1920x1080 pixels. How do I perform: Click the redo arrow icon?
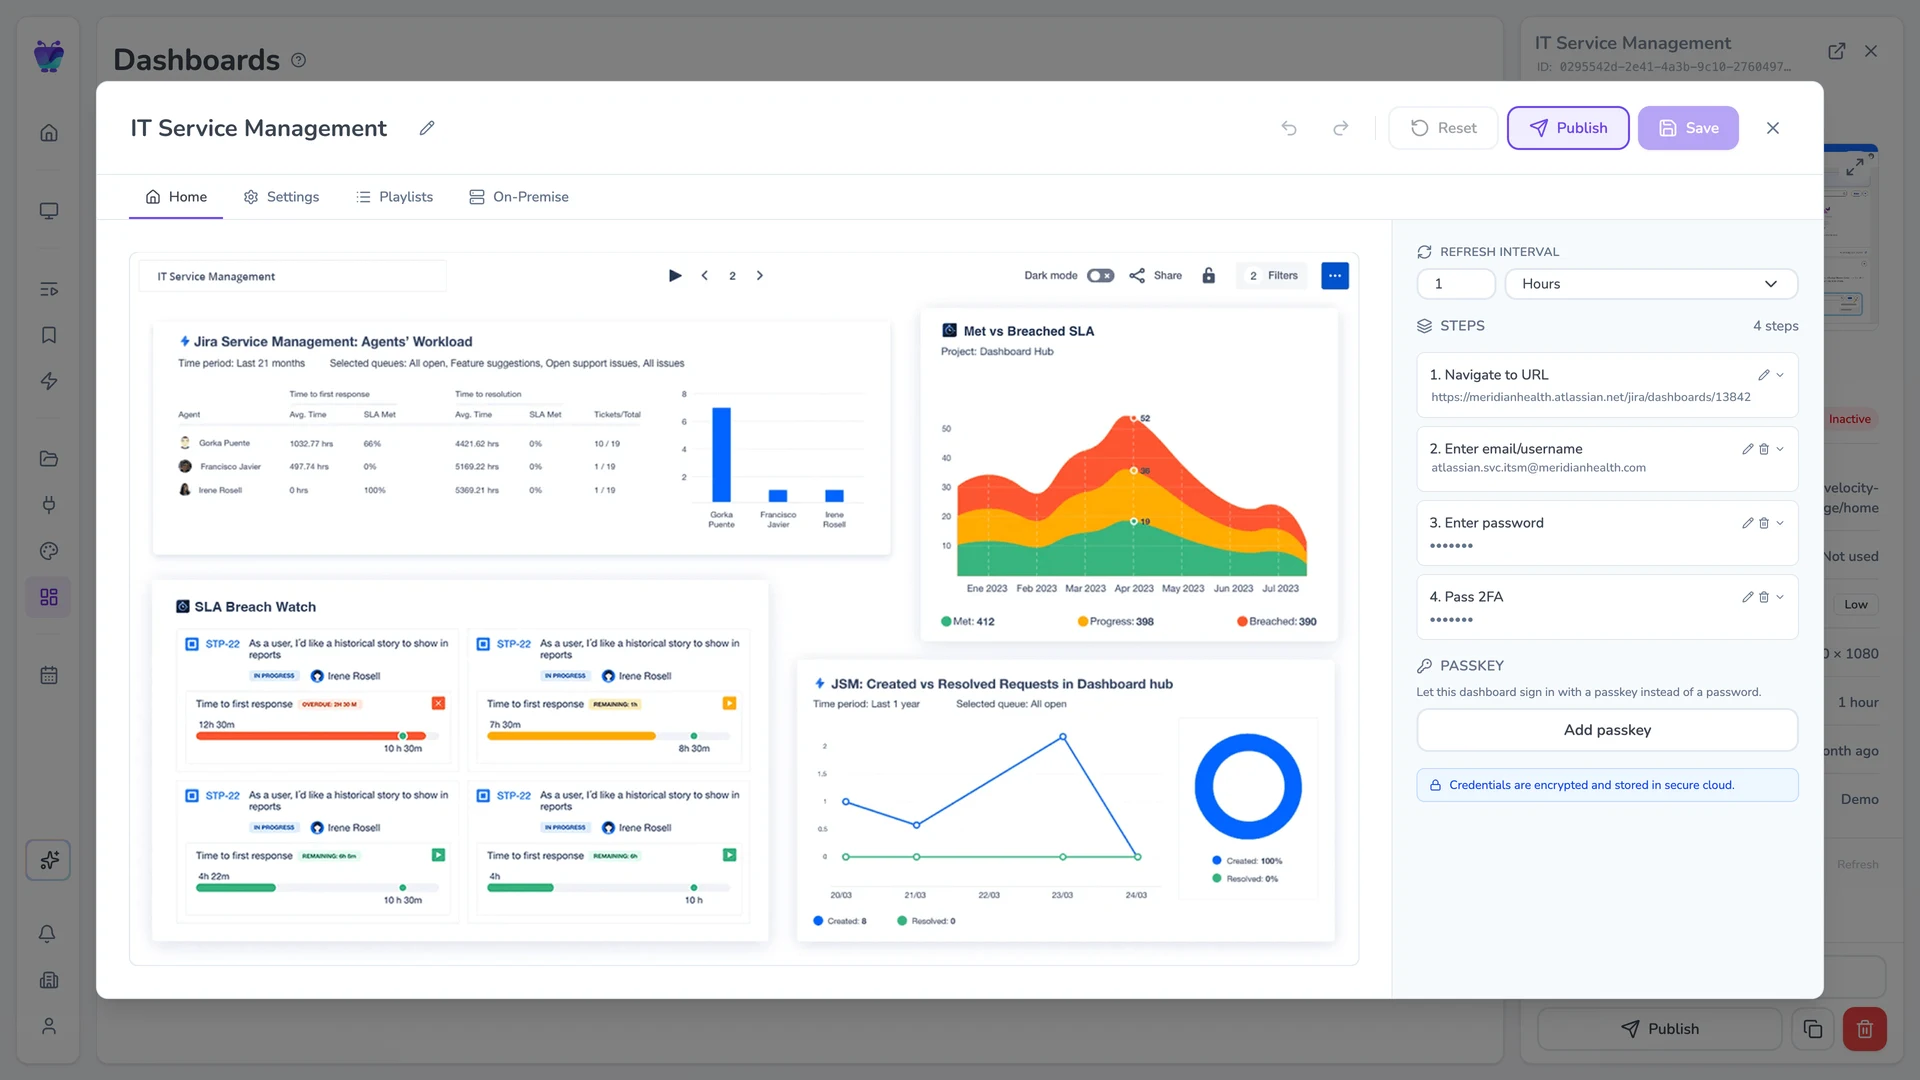pos(1341,128)
